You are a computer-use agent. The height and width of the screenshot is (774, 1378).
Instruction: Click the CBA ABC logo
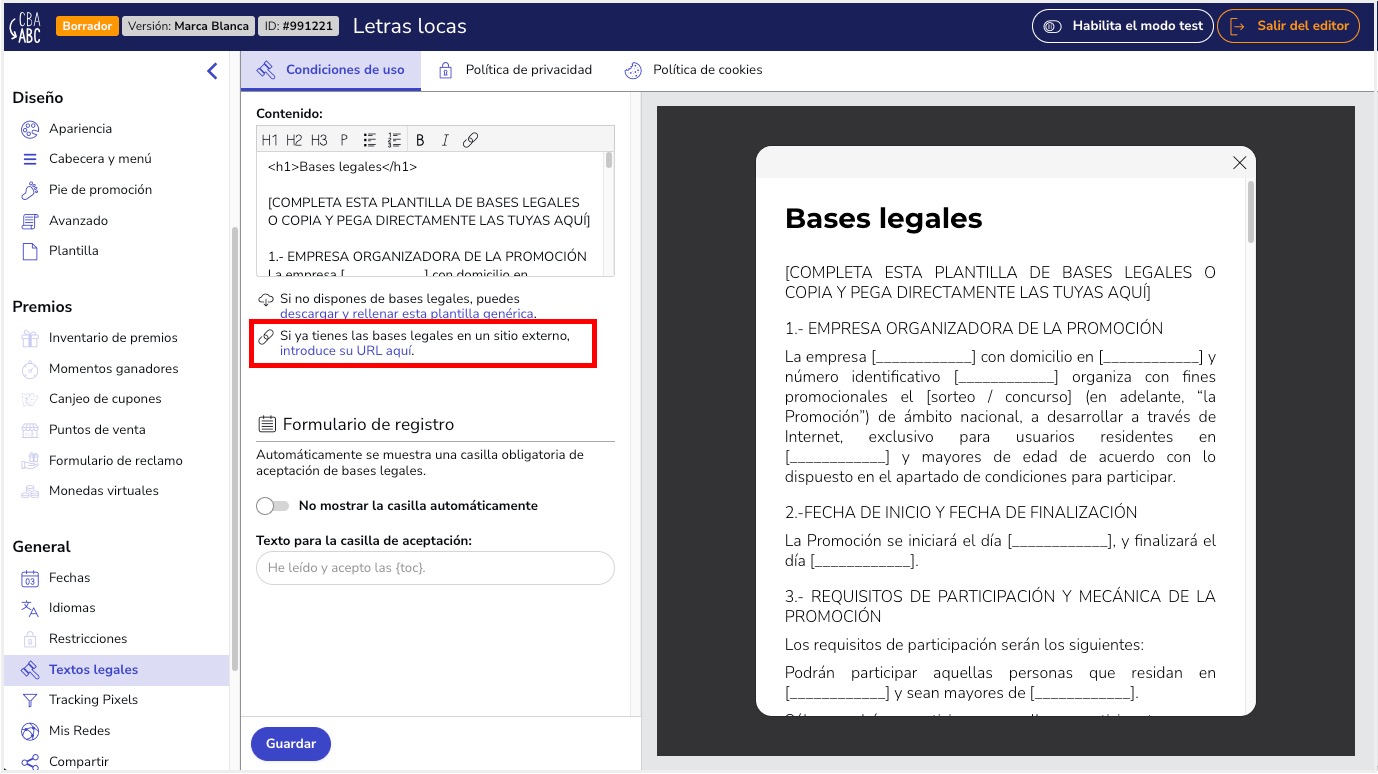(24, 26)
